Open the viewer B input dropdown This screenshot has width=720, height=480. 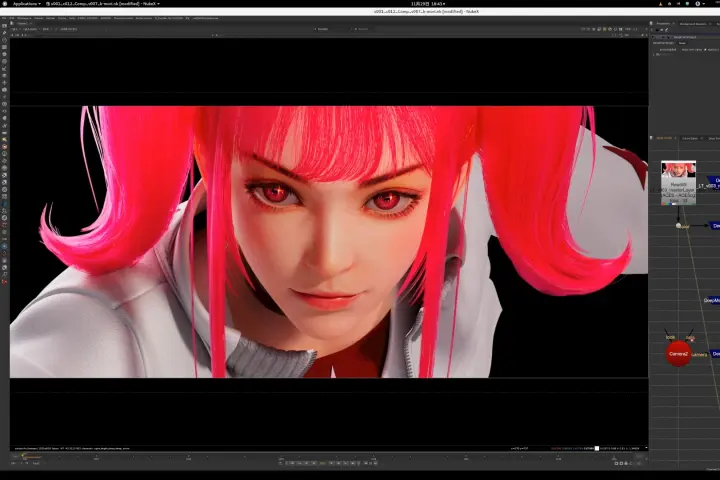point(363,29)
